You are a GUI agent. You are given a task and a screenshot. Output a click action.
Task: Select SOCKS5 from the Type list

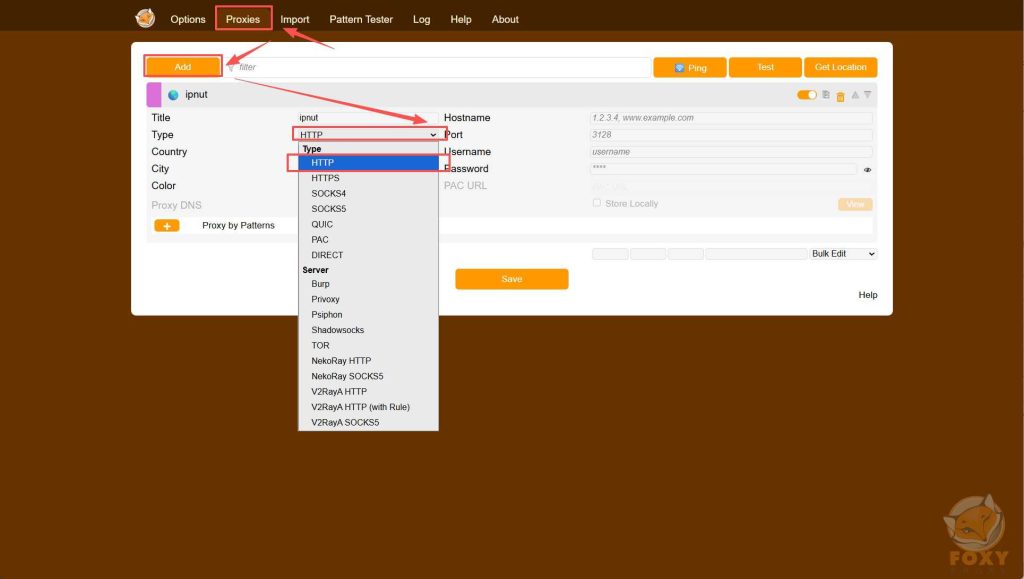click(x=327, y=209)
